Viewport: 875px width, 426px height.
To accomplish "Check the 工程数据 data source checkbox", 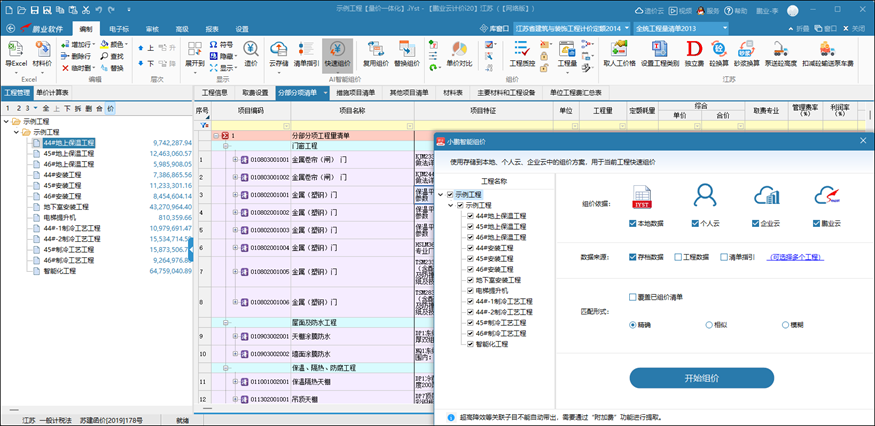I will (x=678, y=257).
